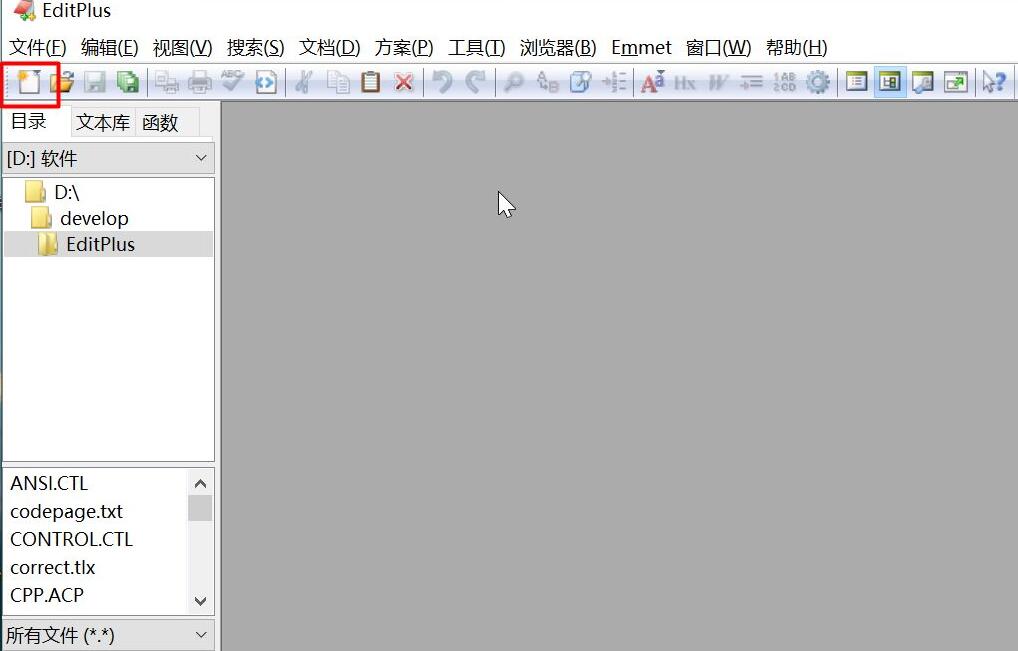
Task: Select CONTROL.CTL in the file list
Action: coord(71,539)
